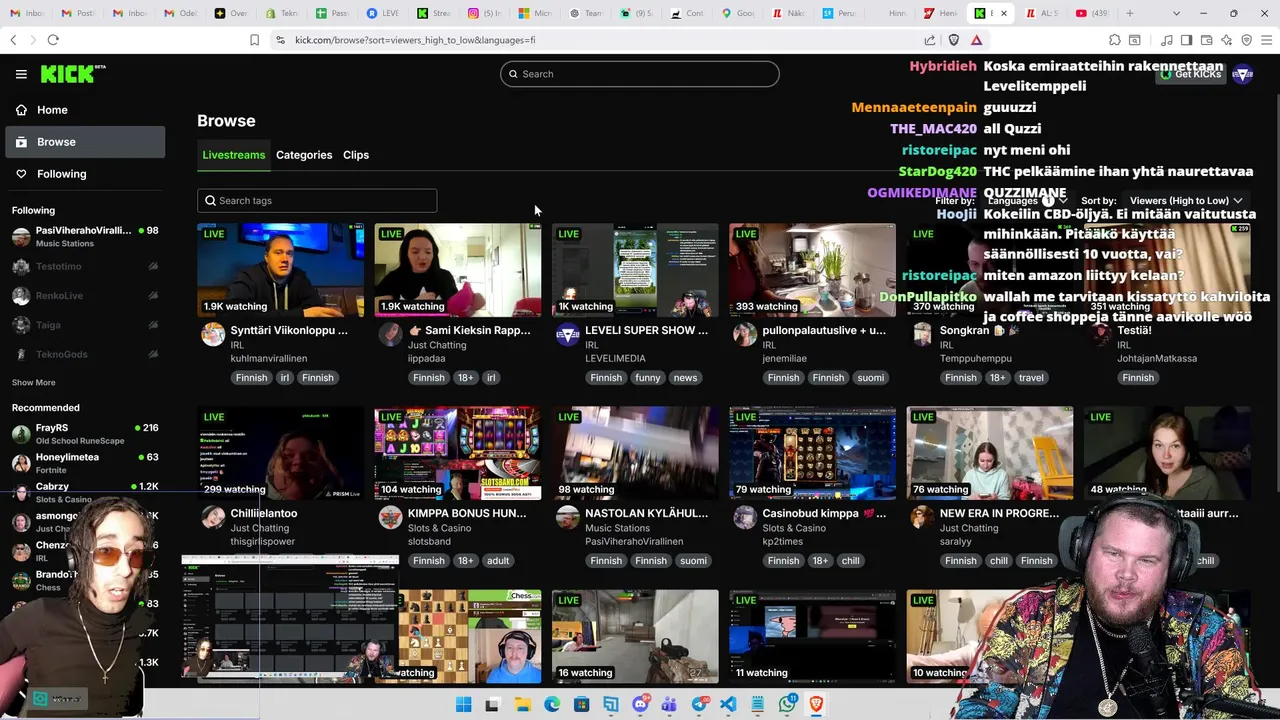The image size is (1280, 720).
Task: Expand the Viewers (High to Low) sort dropdown
Action: point(1186,200)
